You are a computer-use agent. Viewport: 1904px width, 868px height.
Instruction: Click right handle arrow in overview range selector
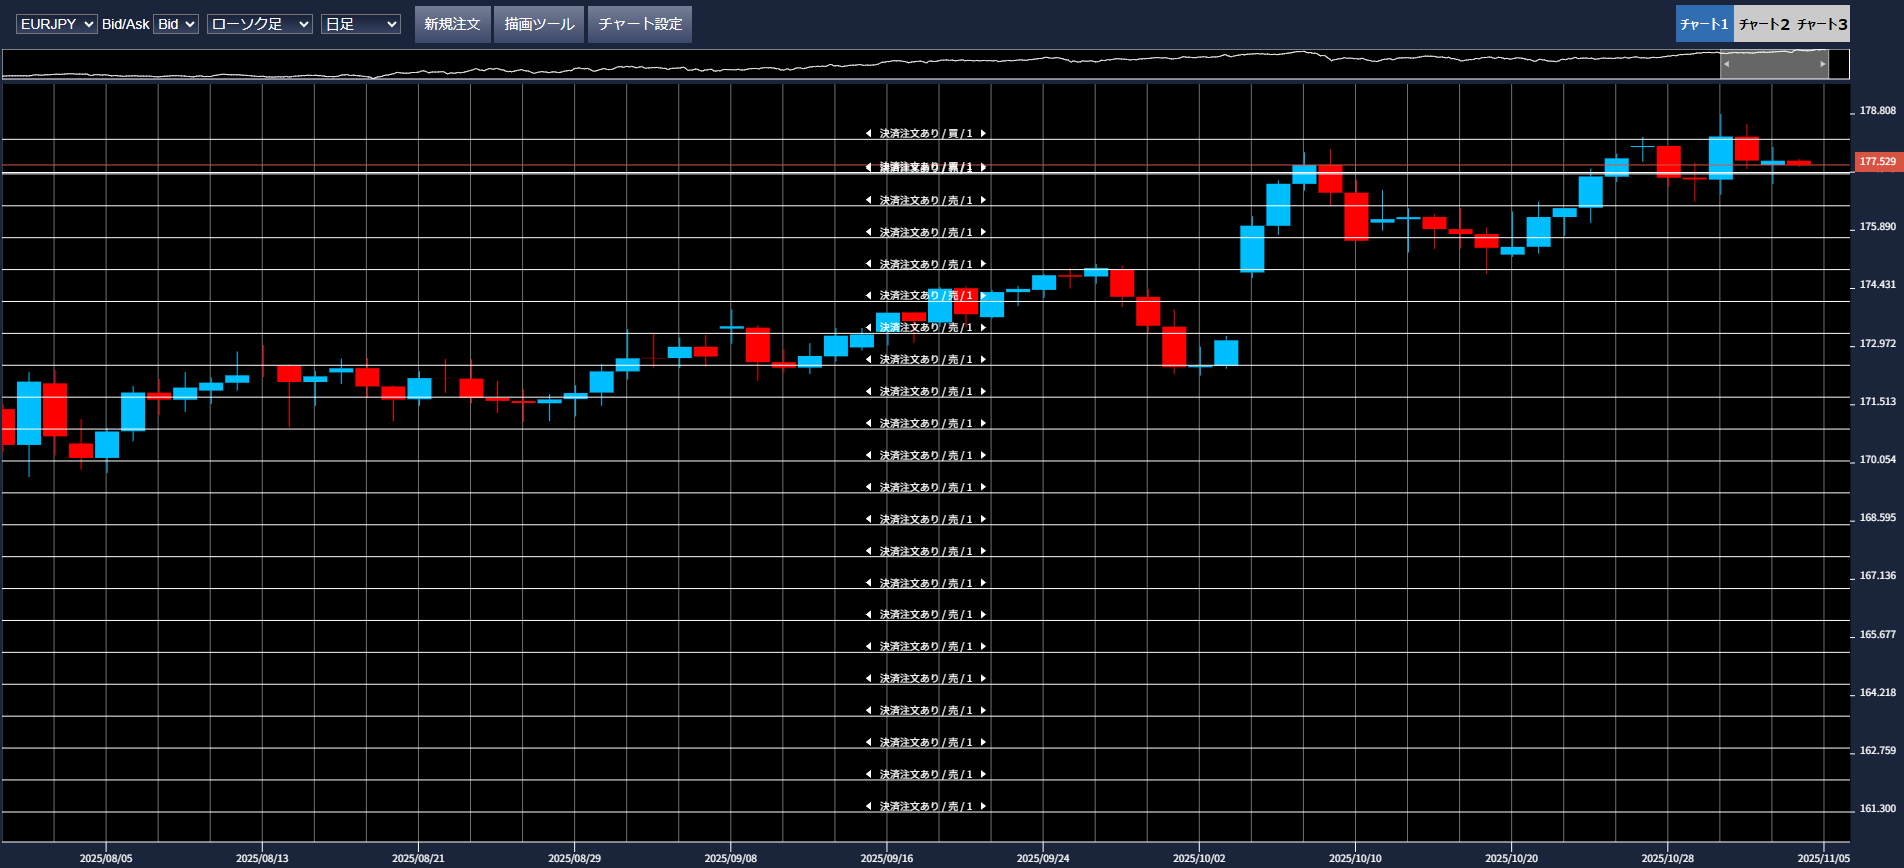pyautogui.click(x=1822, y=64)
